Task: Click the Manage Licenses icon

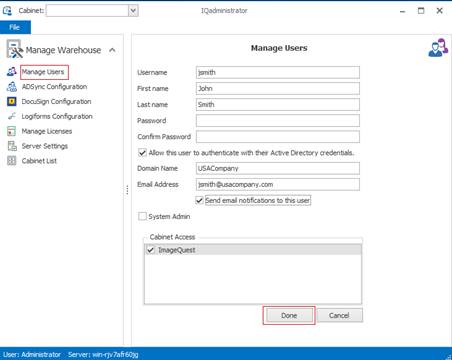Action: pos(12,131)
